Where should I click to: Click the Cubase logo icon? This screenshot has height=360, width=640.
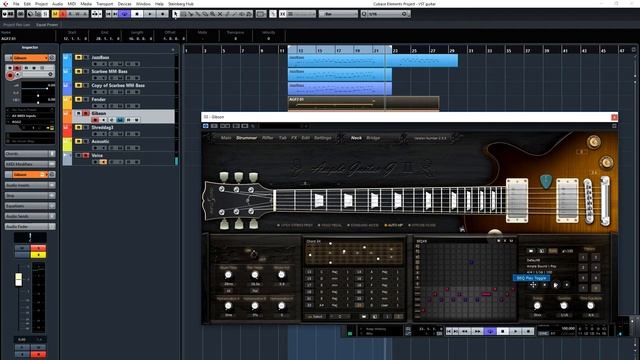5,4
